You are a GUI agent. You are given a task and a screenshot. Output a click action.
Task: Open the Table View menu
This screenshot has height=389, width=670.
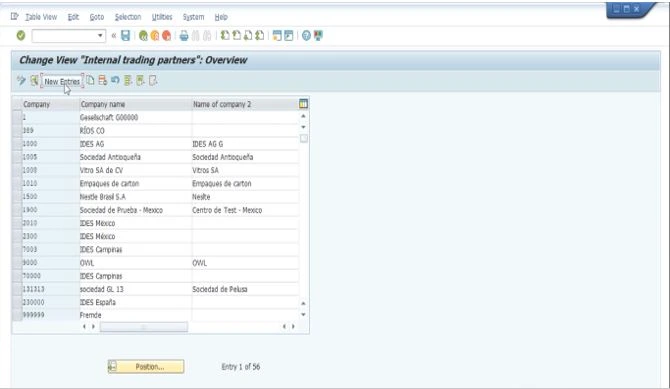click(41, 17)
